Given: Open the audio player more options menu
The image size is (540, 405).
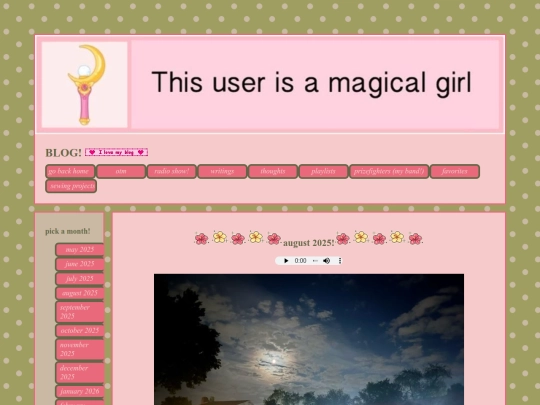Looking at the screenshot, I should pos(340,261).
